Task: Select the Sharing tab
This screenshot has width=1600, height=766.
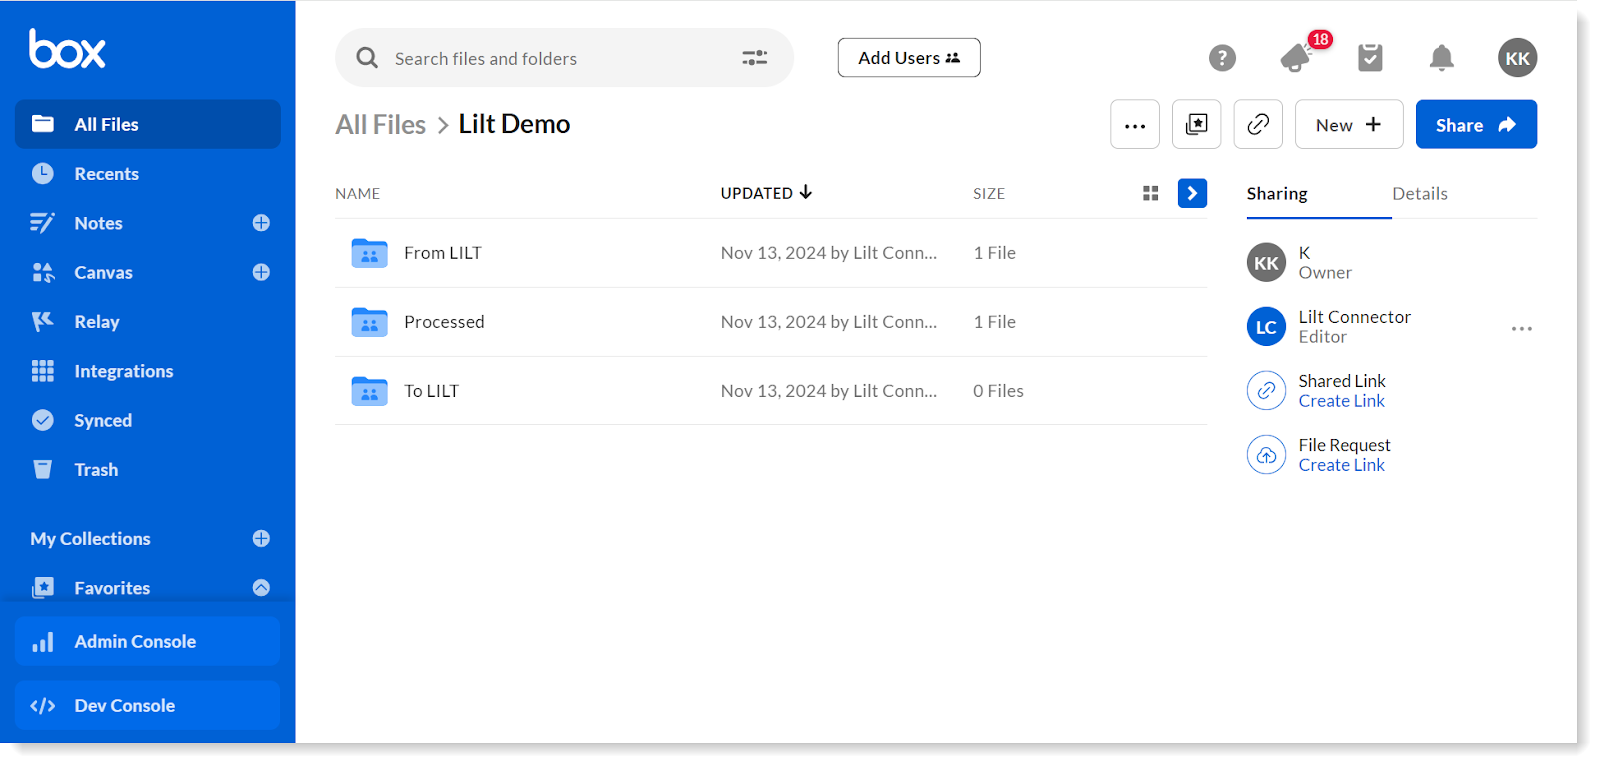Action: (1277, 194)
